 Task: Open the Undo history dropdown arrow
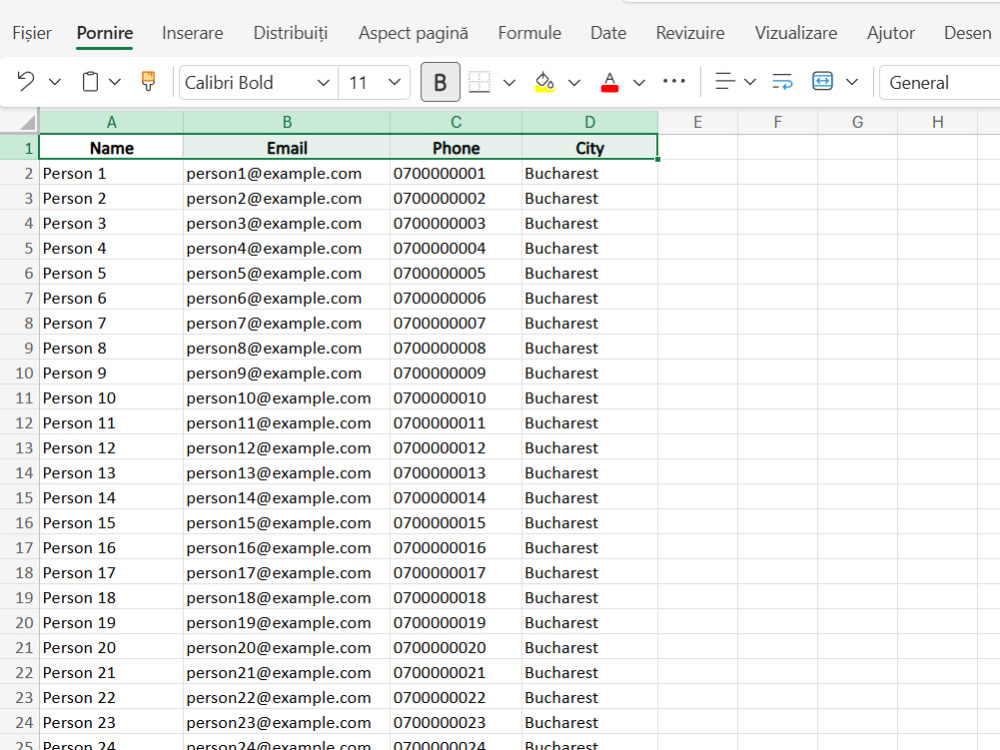55,82
